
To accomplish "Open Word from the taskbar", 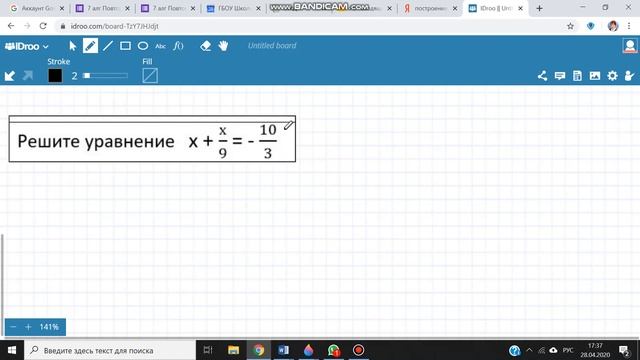I will click(283, 350).
